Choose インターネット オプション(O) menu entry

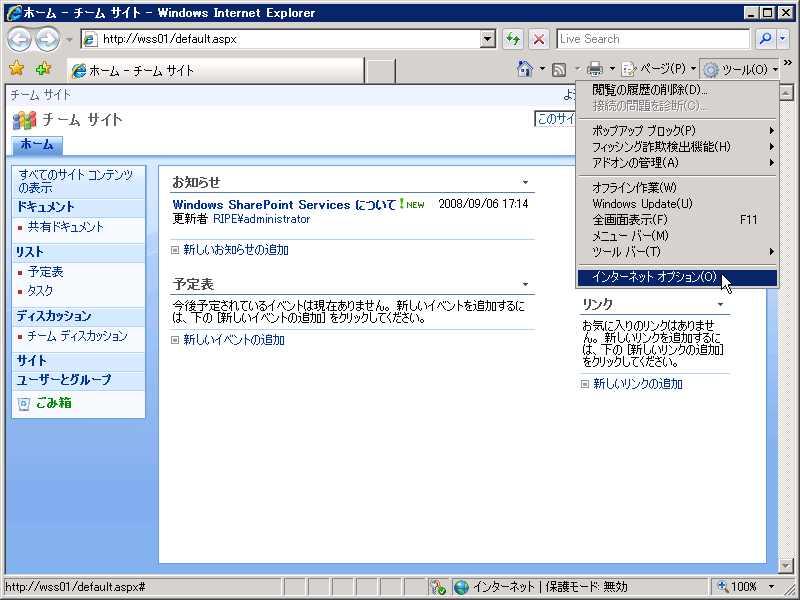[678, 278]
